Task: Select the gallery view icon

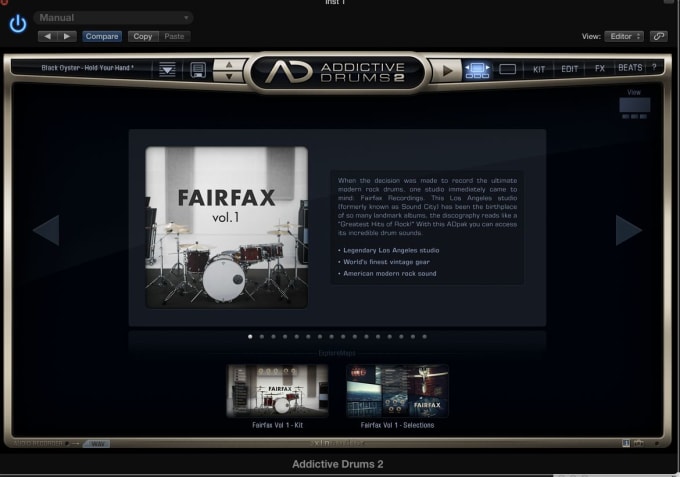Action: pos(477,70)
